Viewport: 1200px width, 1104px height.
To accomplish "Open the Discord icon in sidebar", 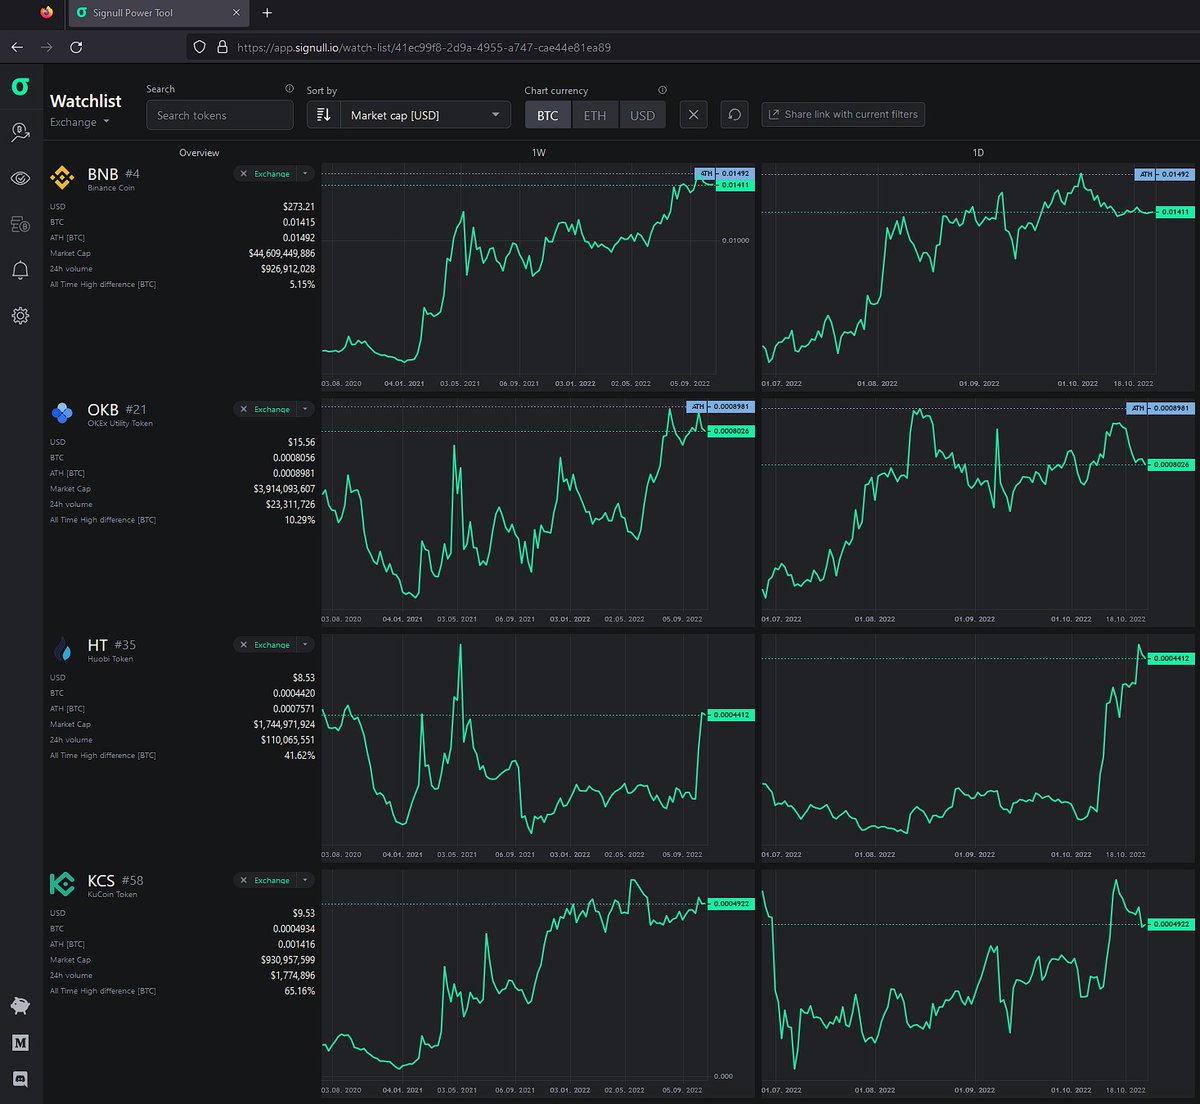I will (20, 1079).
